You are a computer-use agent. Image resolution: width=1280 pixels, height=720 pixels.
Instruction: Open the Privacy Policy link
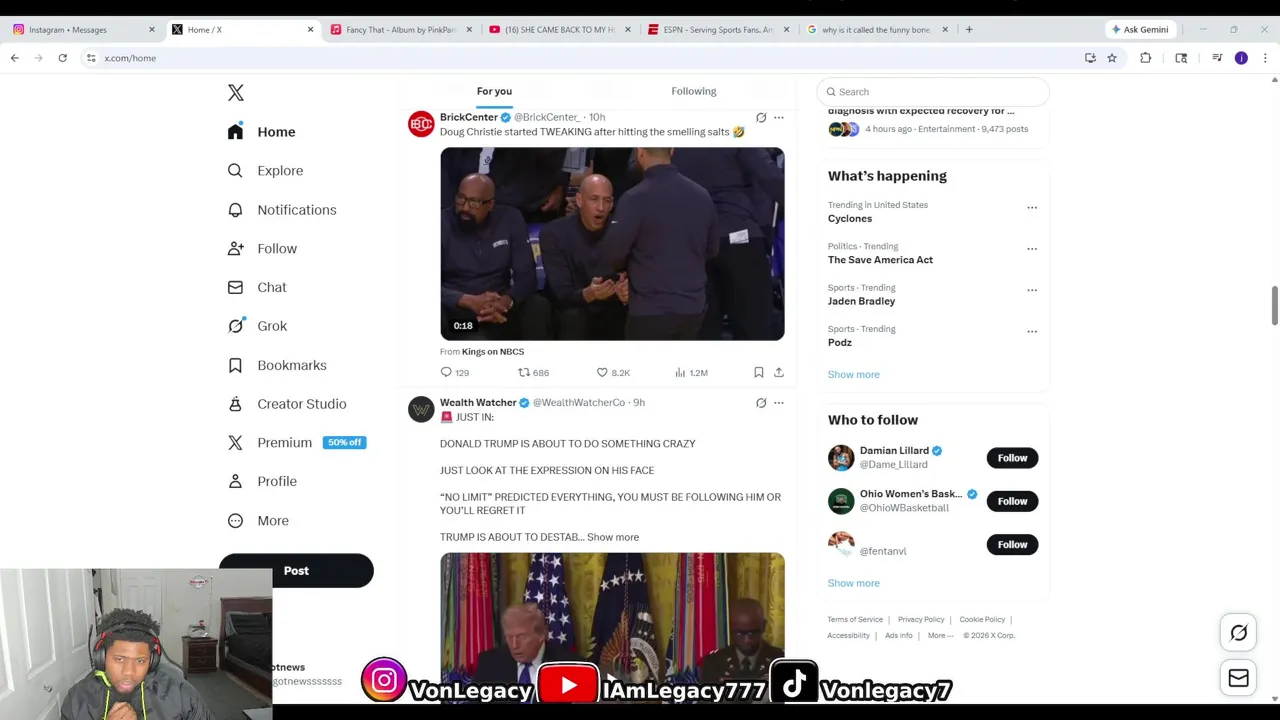click(x=921, y=620)
